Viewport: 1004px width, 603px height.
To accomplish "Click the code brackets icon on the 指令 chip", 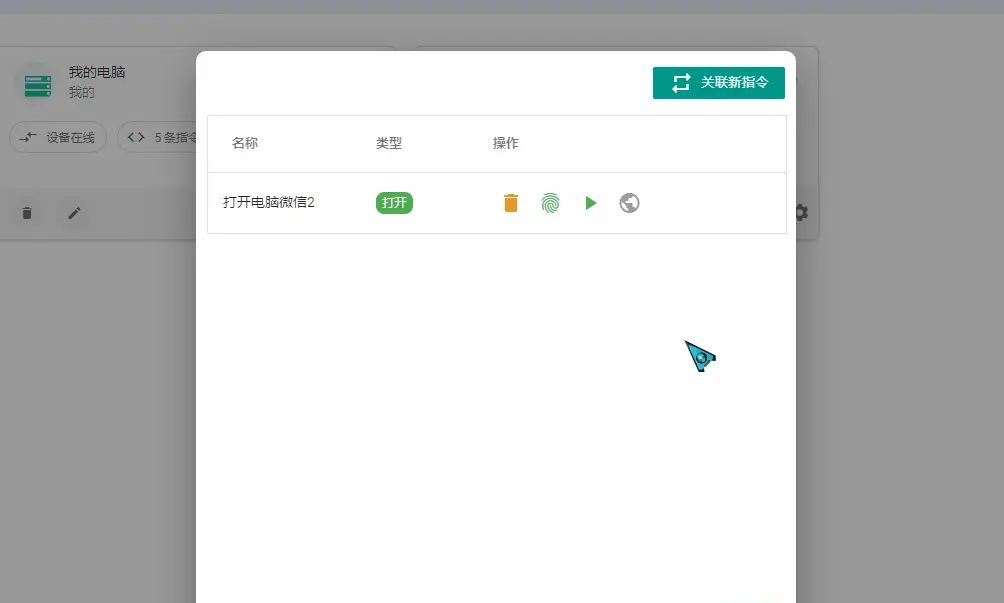I will [137, 137].
